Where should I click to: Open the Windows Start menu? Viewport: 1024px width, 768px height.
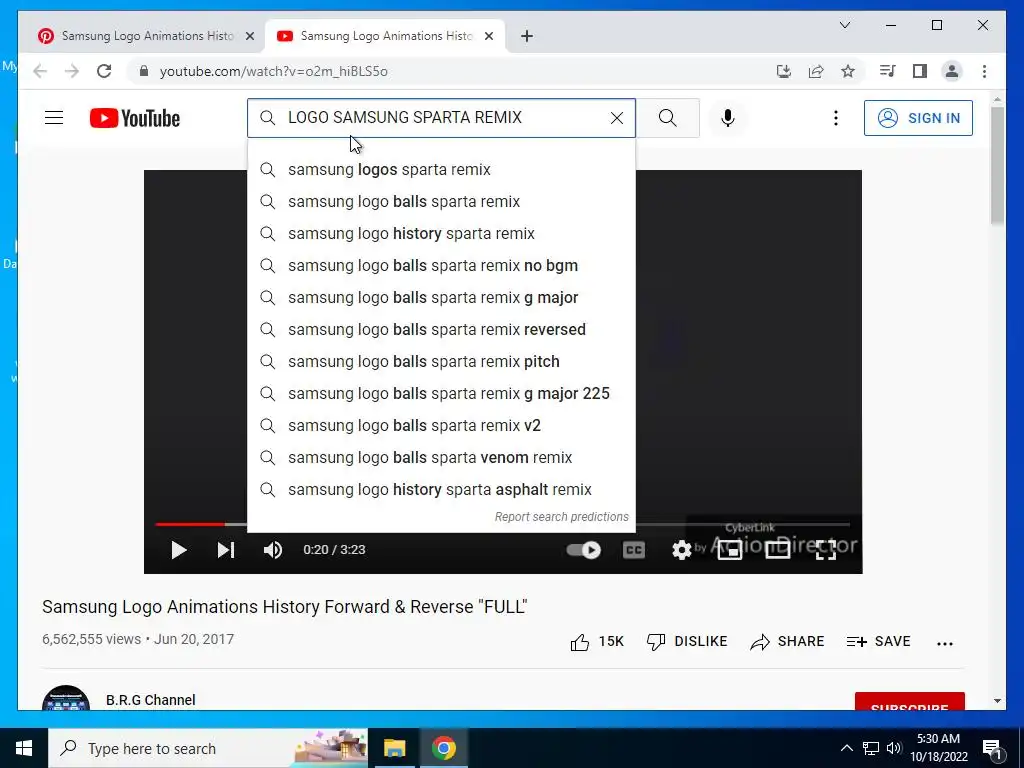tap(24, 748)
